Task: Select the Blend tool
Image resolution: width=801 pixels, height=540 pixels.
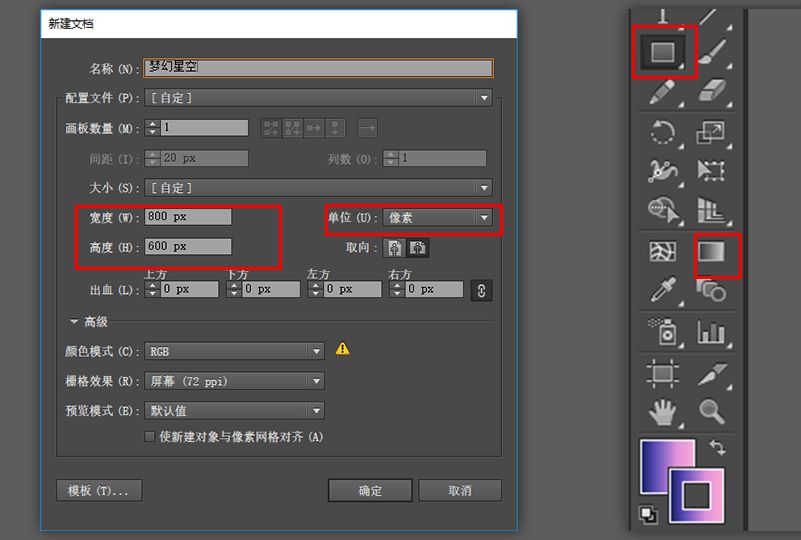Action: (712, 290)
